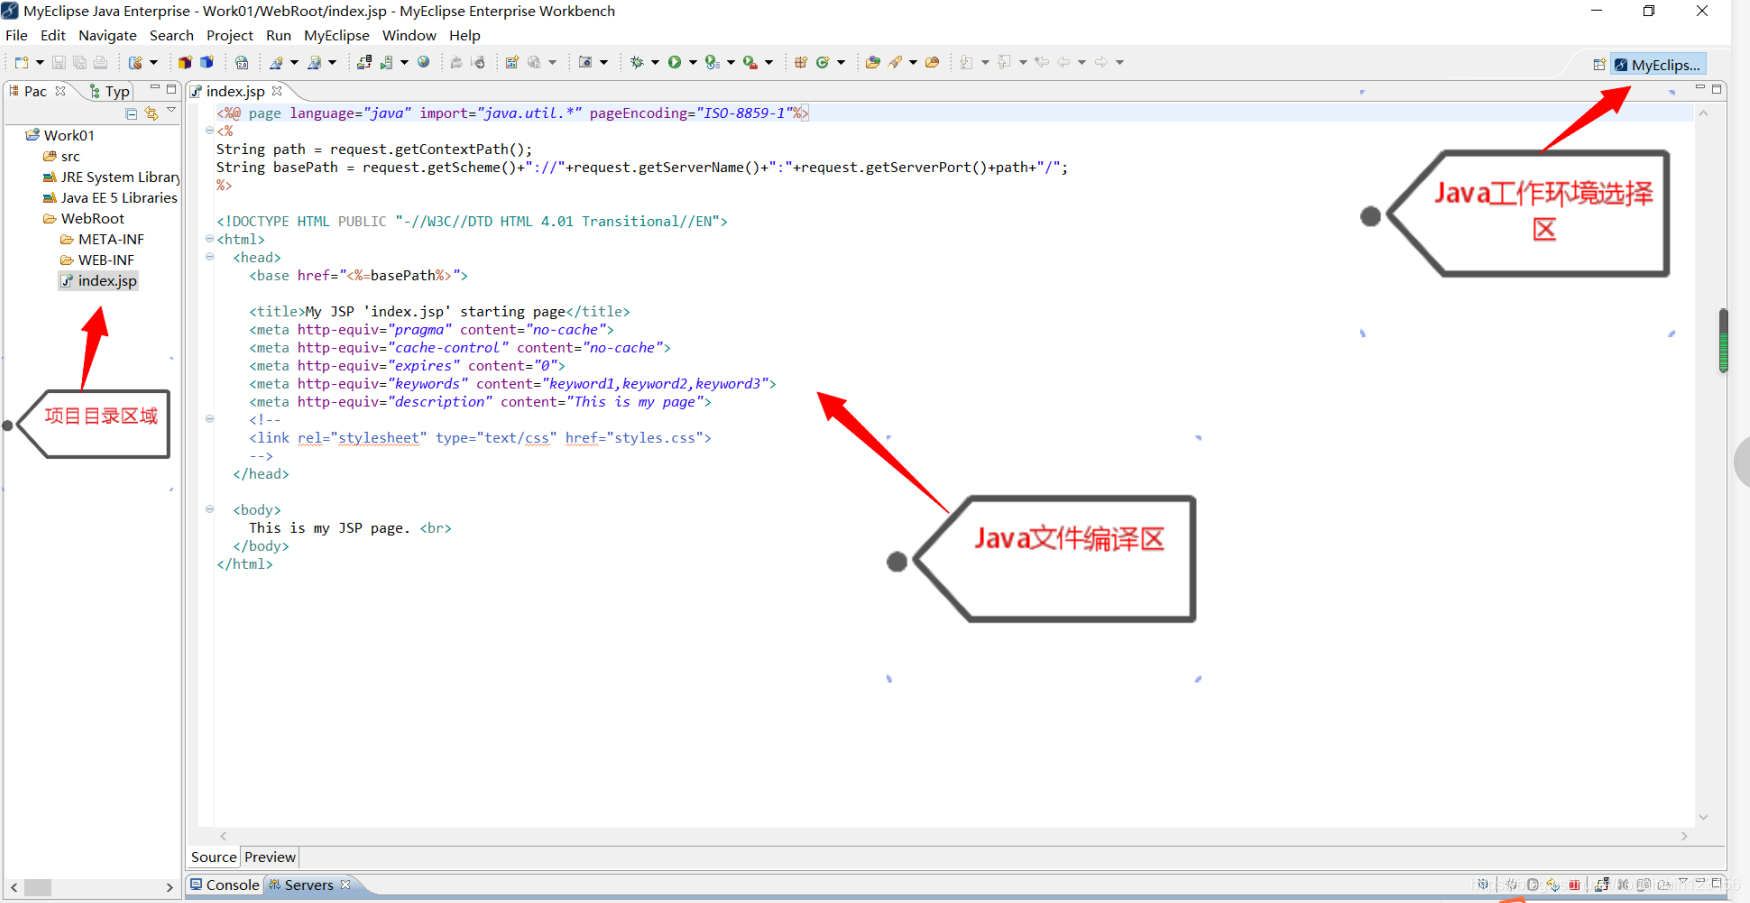
Task: Switch to the Typ hierarchy tab
Action: (x=110, y=91)
